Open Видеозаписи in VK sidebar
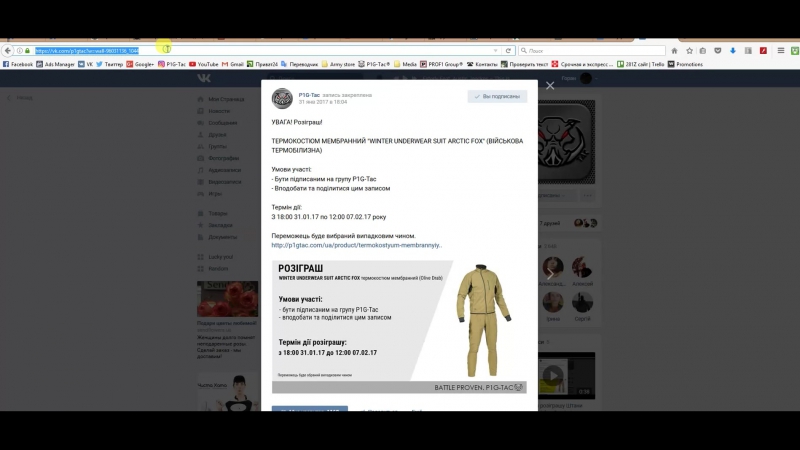Viewport: 800px width, 450px height. coord(219,182)
